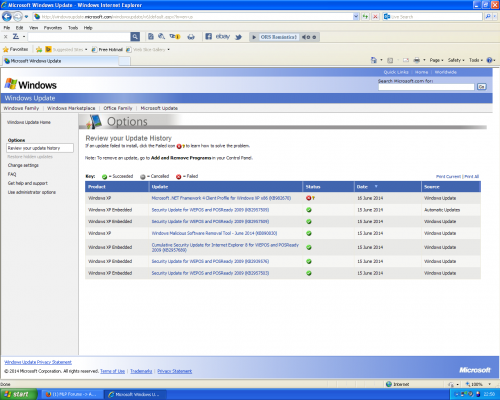Click the Twitter bird toolbar icon
The height and width of the screenshot is (400, 500).
coord(238,37)
